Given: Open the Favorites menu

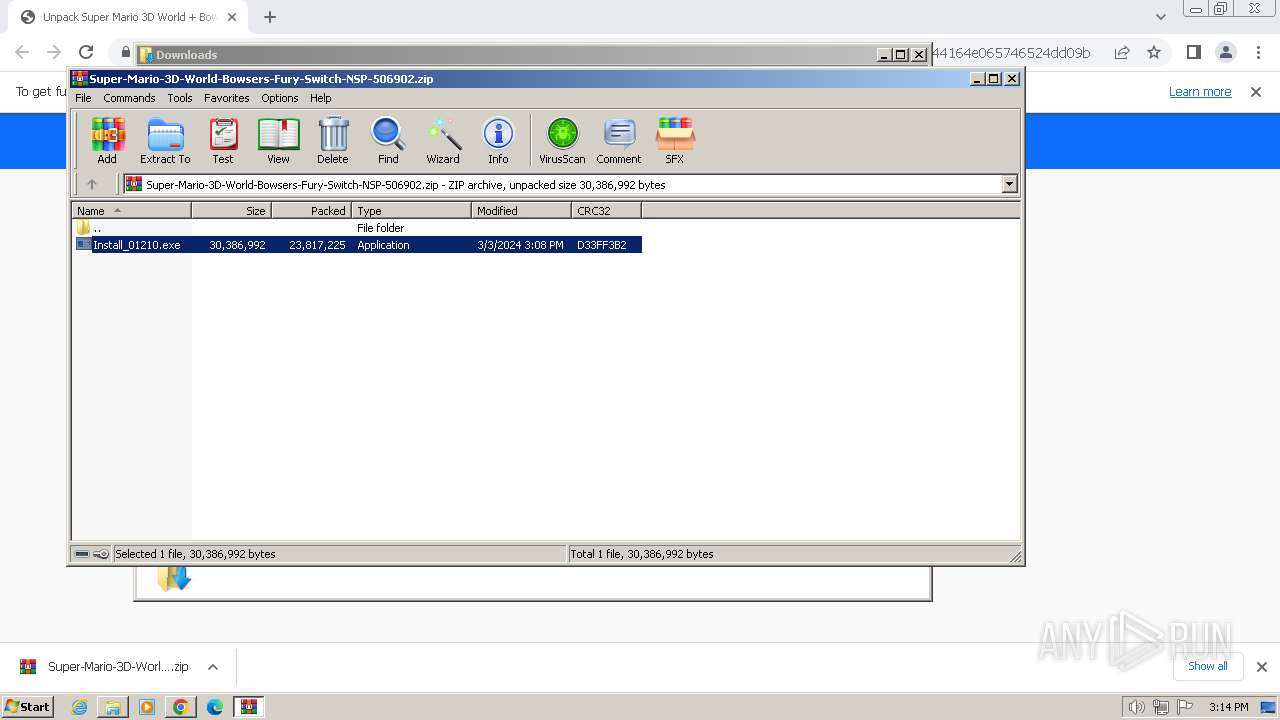Looking at the screenshot, I should (x=227, y=98).
